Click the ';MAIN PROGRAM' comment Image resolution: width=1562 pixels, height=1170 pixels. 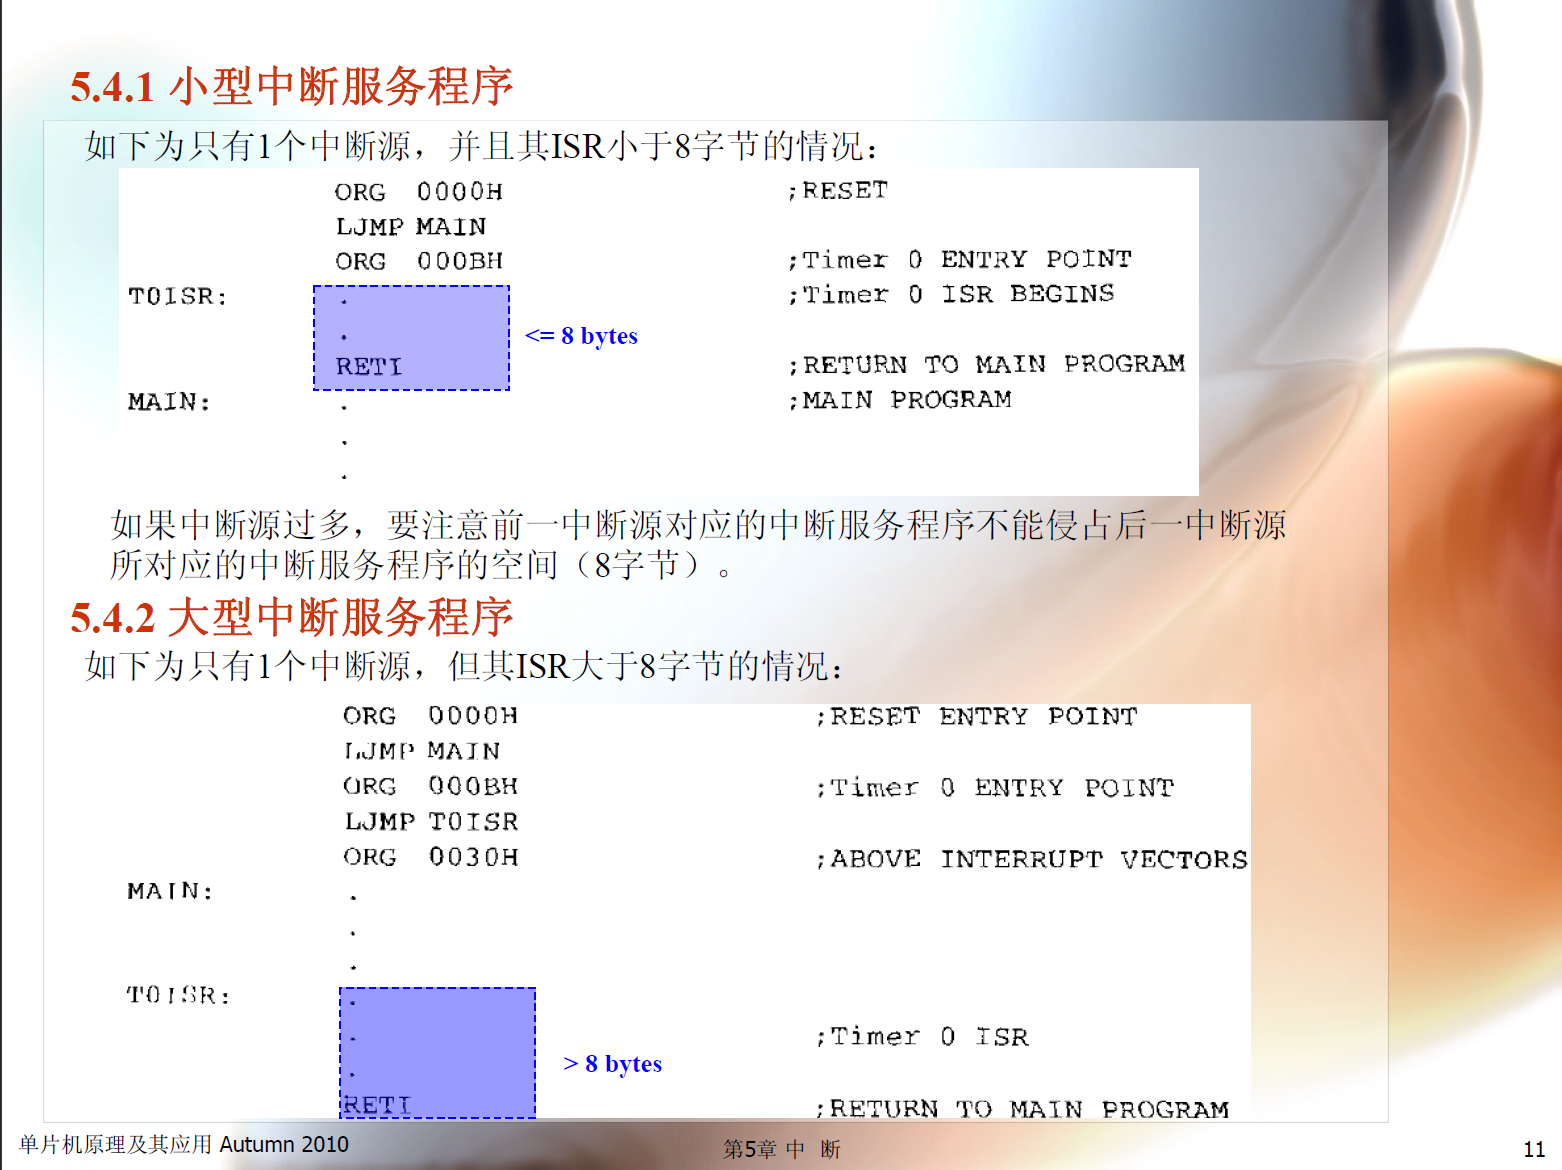pyautogui.click(x=900, y=400)
